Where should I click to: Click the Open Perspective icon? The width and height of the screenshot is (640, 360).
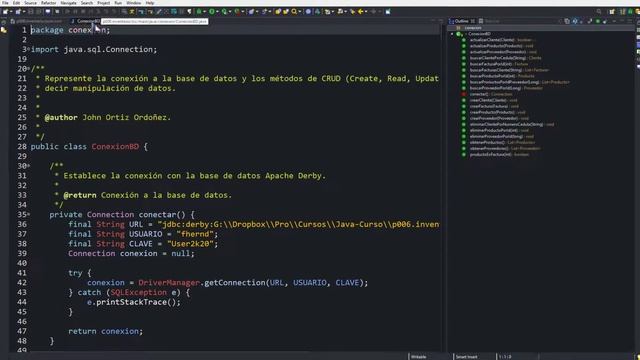click(612, 12)
